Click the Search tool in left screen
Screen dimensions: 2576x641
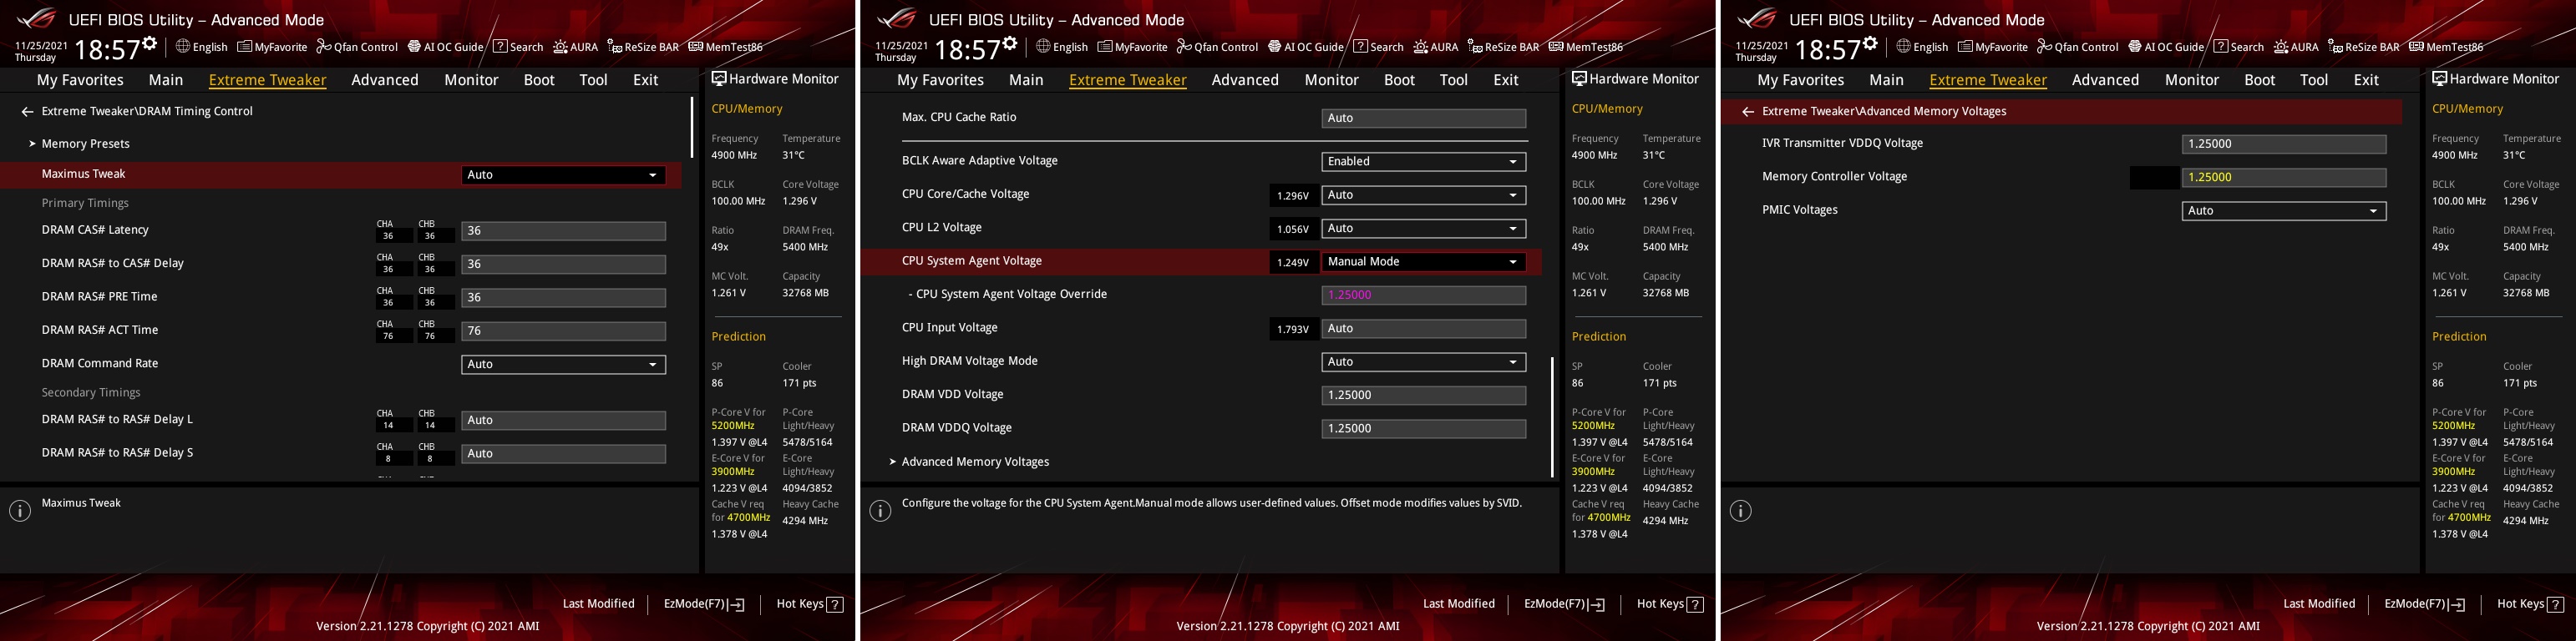click(518, 47)
